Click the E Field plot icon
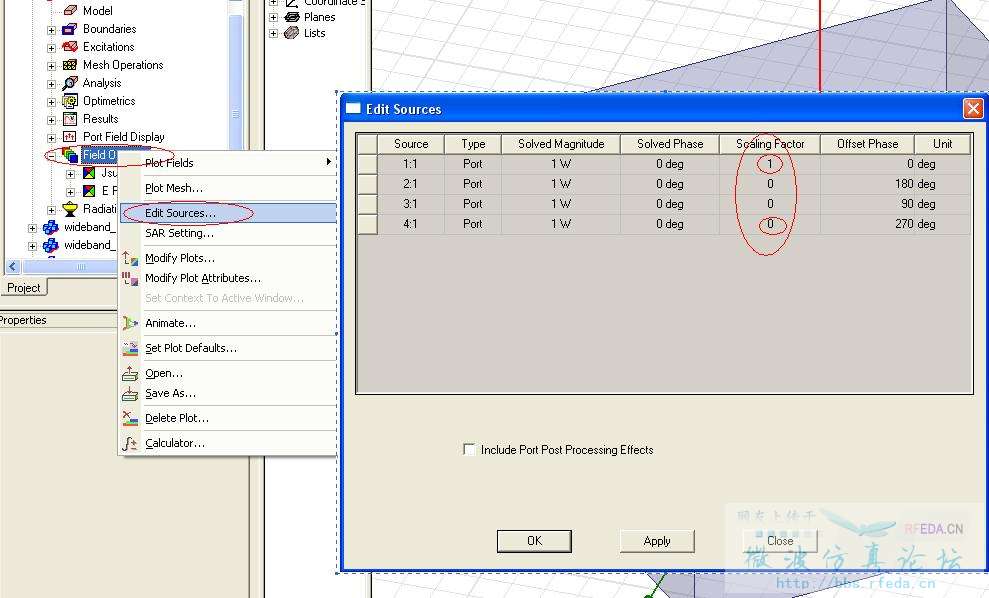This screenshot has width=989, height=598. (90, 191)
